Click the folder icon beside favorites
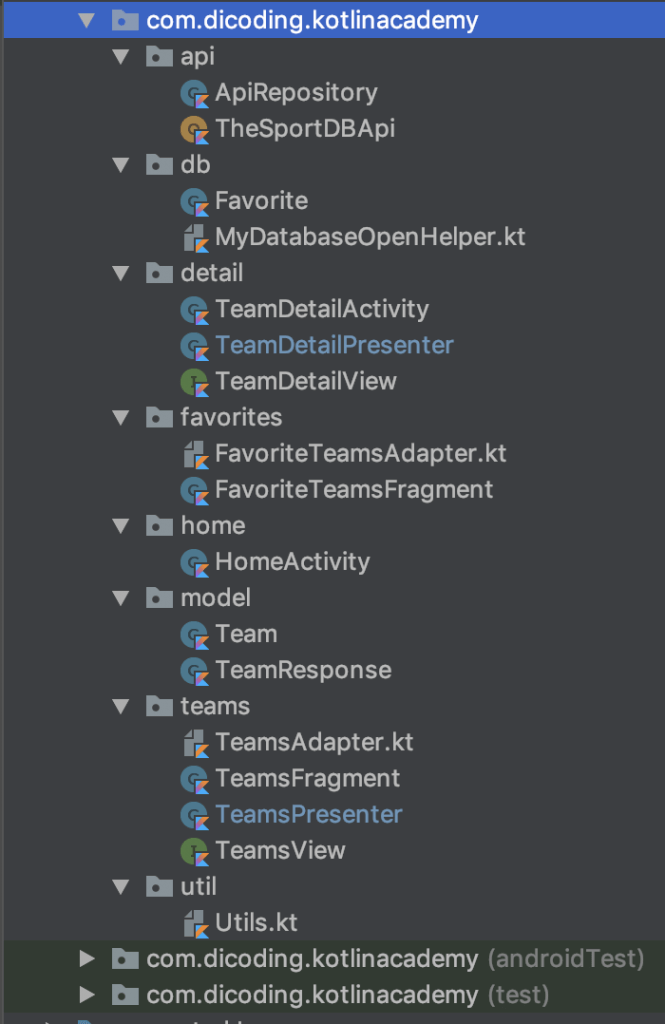Viewport: 665px width, 1024px height. click(159, 417)
